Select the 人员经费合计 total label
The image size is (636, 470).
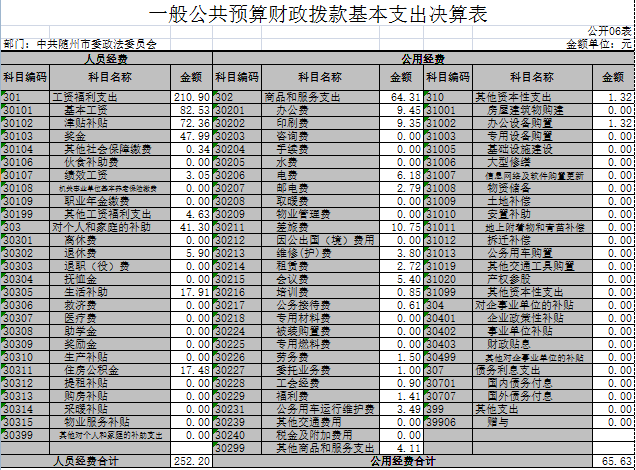(86, 461)
